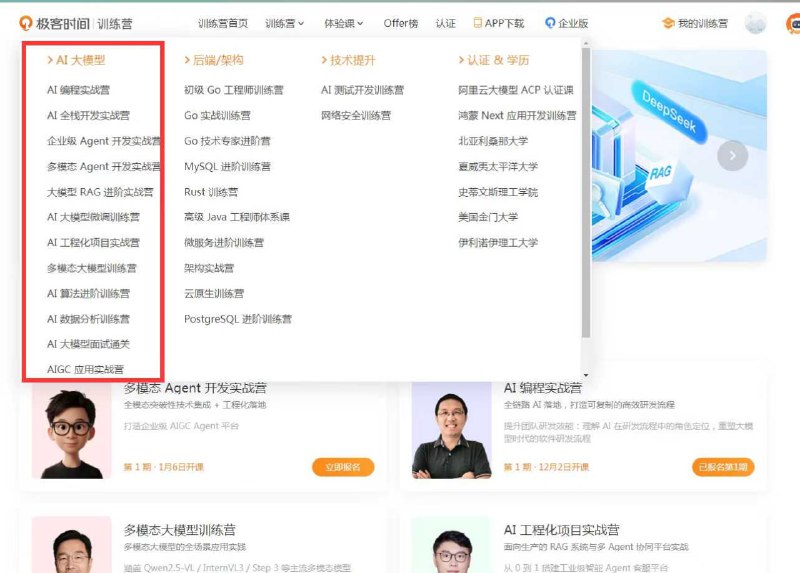Click the 立即报名 button
The image size is (800, 573).
point(343,467)
